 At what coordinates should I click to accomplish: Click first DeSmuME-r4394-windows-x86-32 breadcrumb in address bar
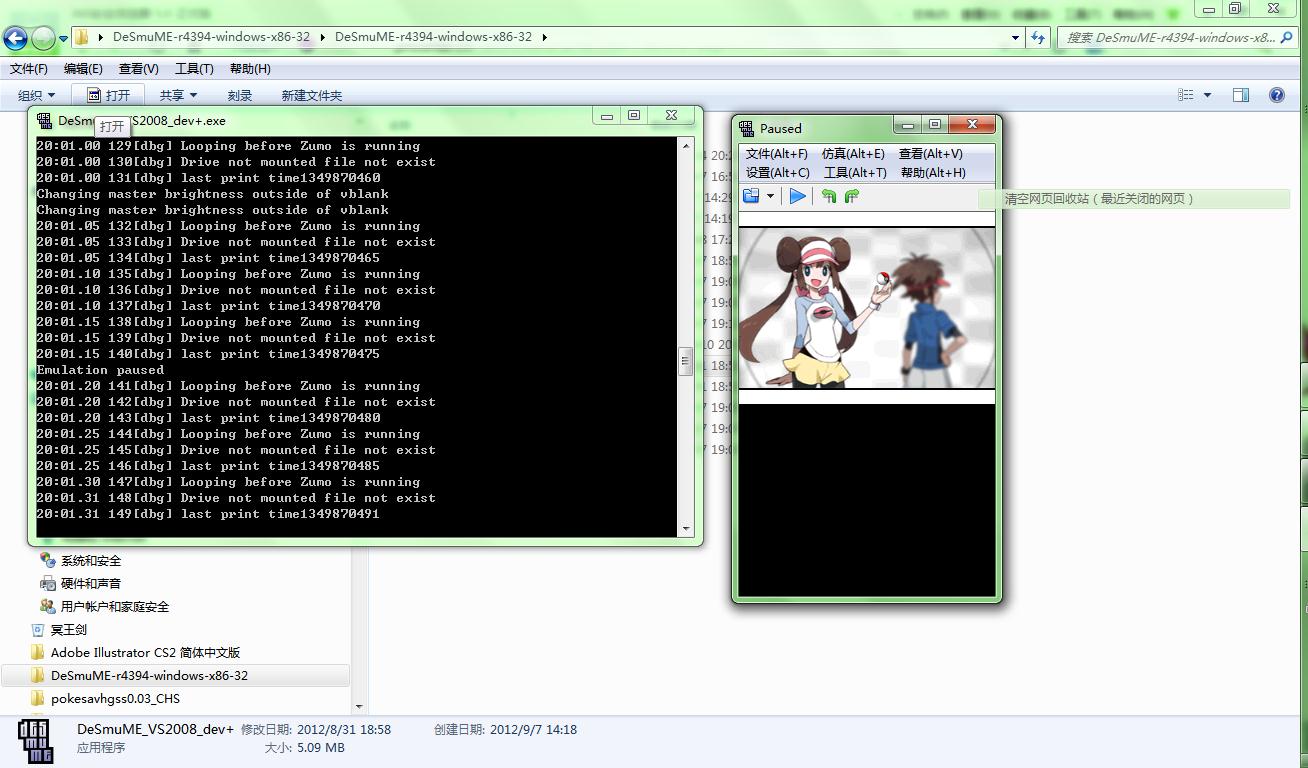[x=211, y=37]
